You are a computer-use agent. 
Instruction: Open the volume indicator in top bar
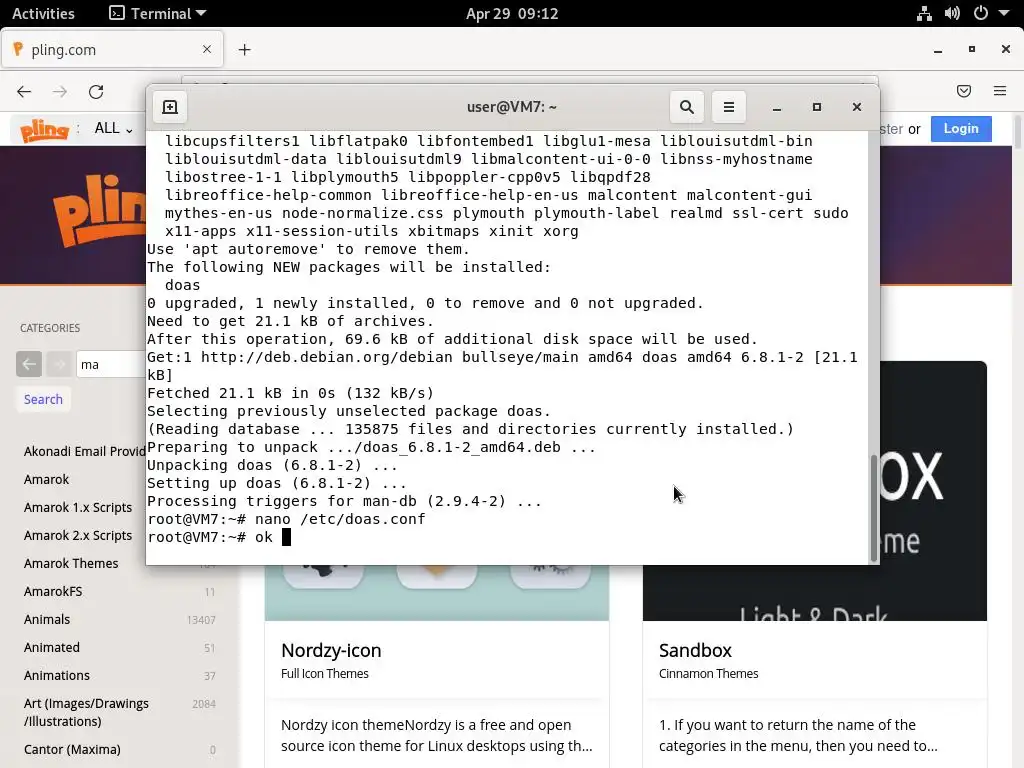[x=952, y=13]
